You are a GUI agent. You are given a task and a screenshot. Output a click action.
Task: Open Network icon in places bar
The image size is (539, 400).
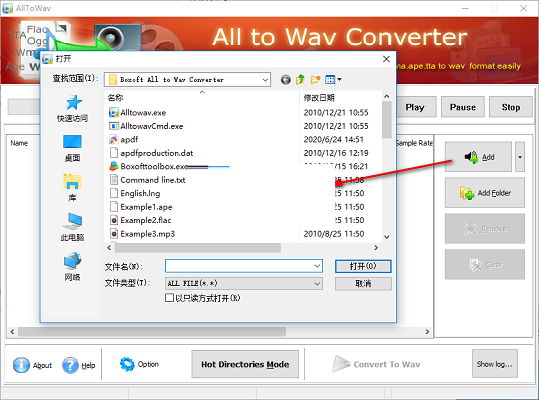72,261
